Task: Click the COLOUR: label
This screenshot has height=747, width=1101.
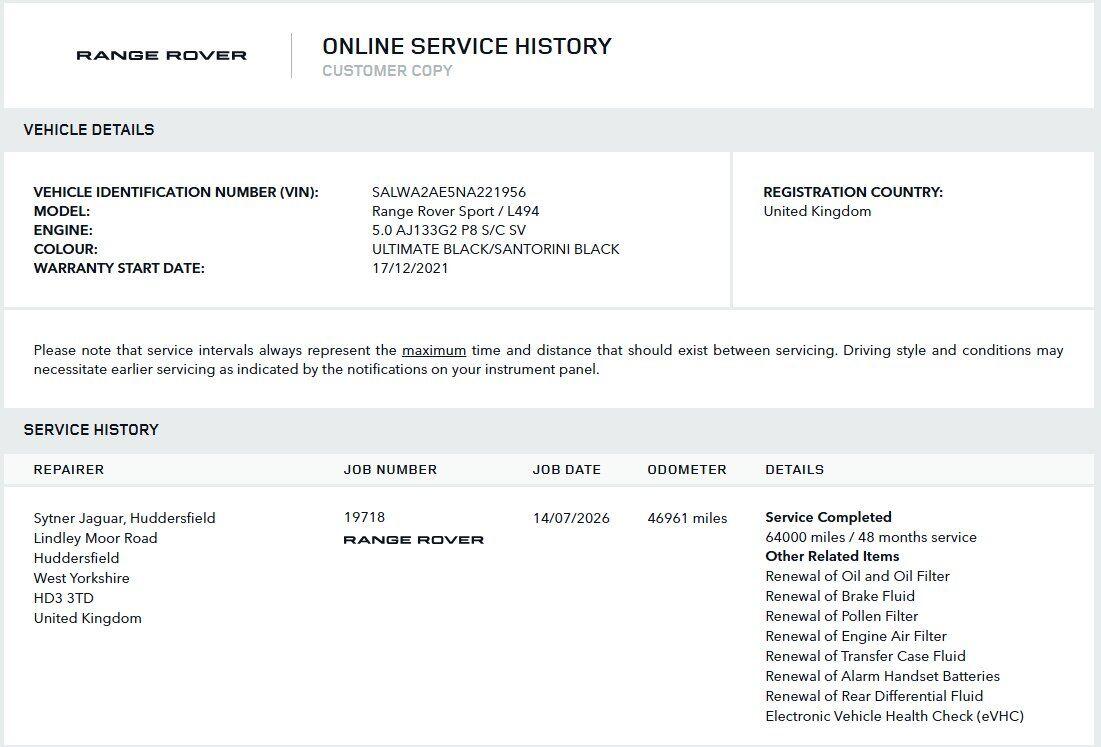Action: click(65, 249)
